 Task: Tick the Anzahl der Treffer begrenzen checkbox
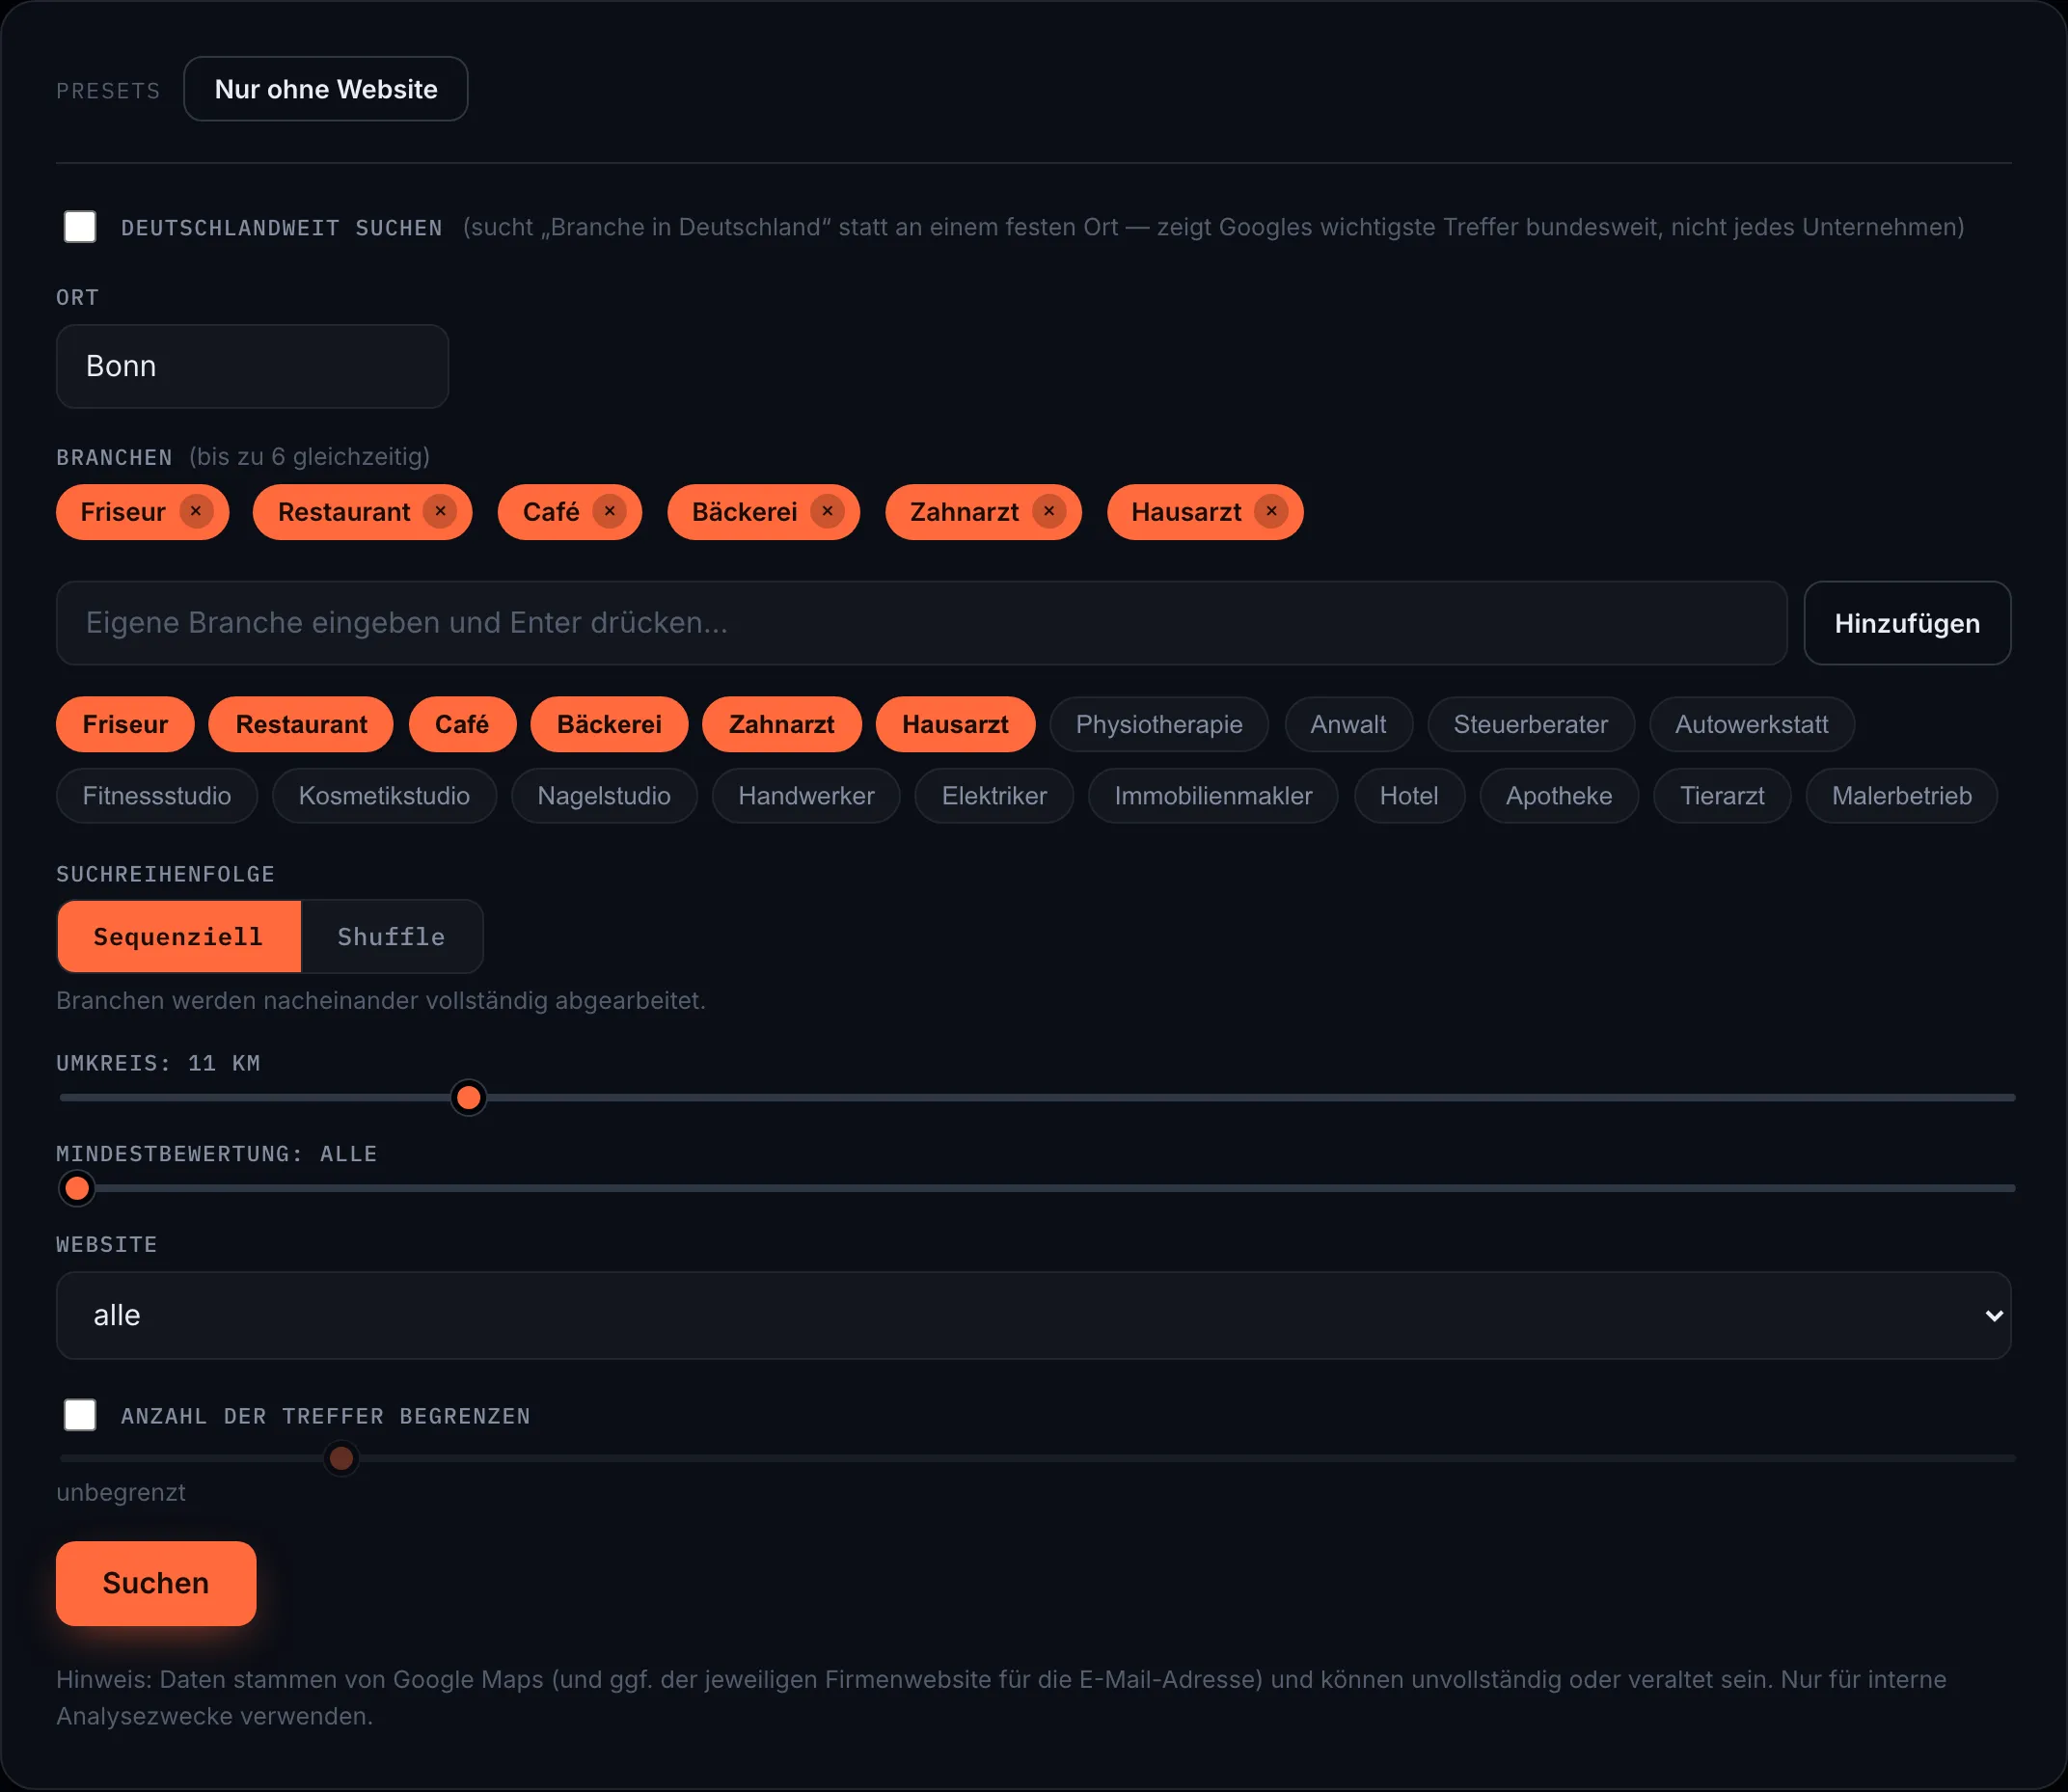click(80, 1415)
